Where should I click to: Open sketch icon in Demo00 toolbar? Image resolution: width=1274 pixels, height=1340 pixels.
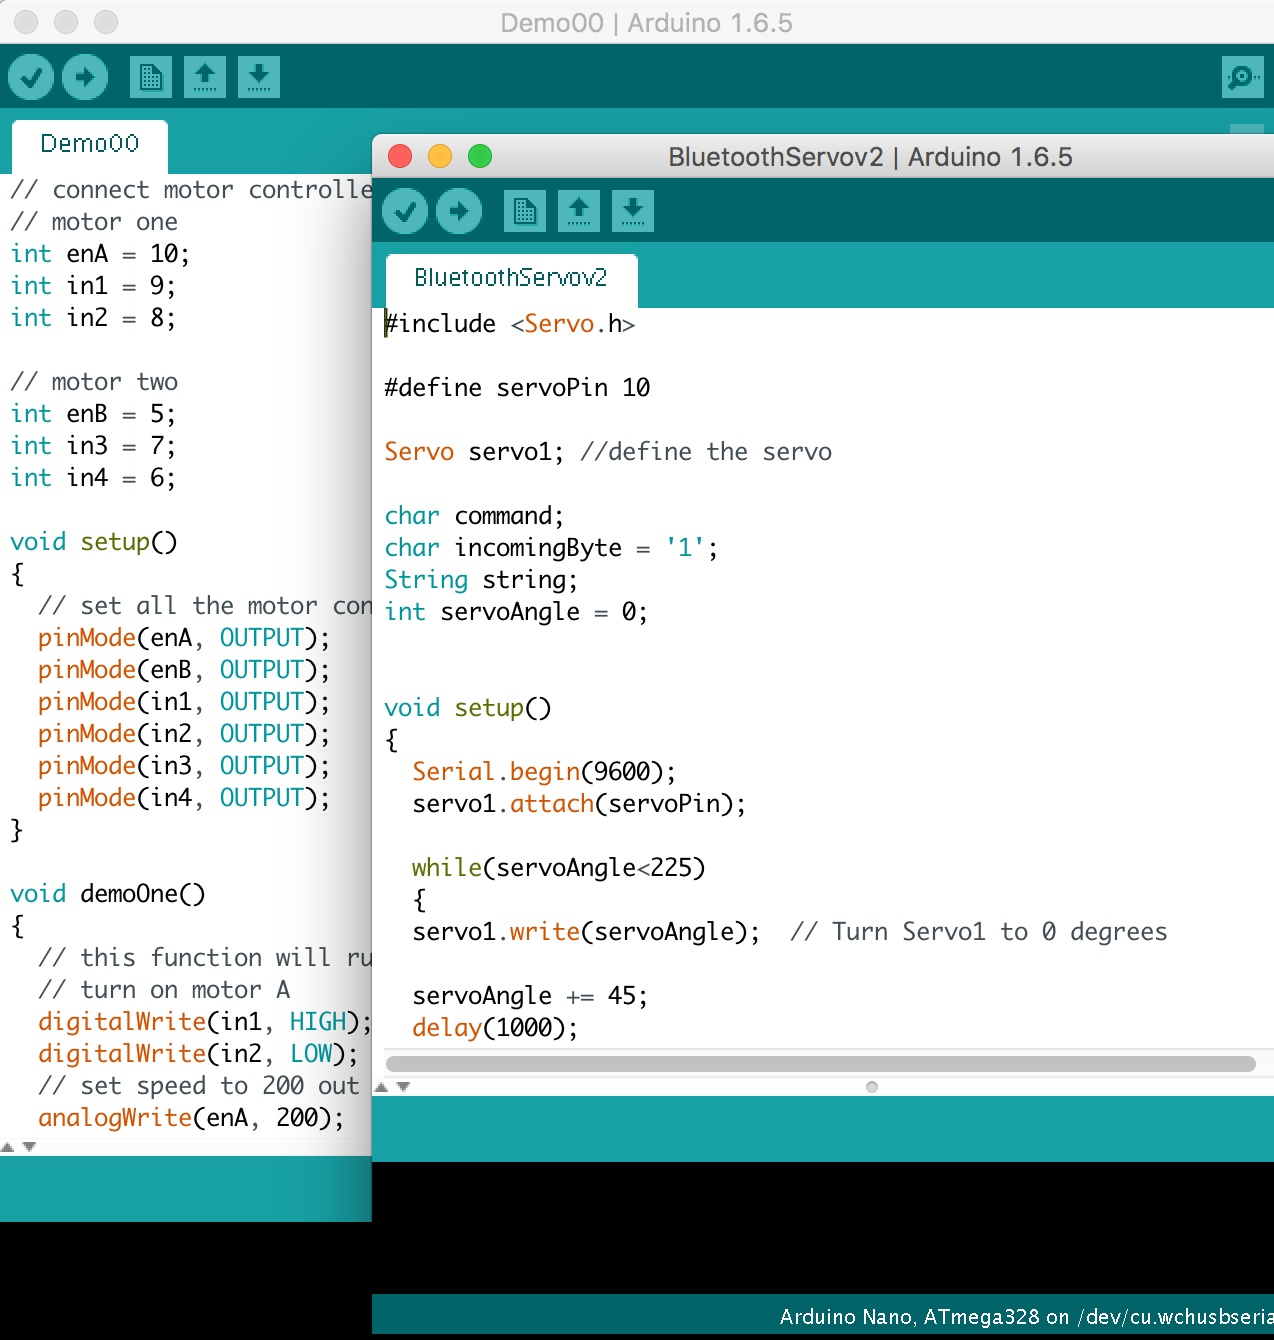tap(205, 77)
